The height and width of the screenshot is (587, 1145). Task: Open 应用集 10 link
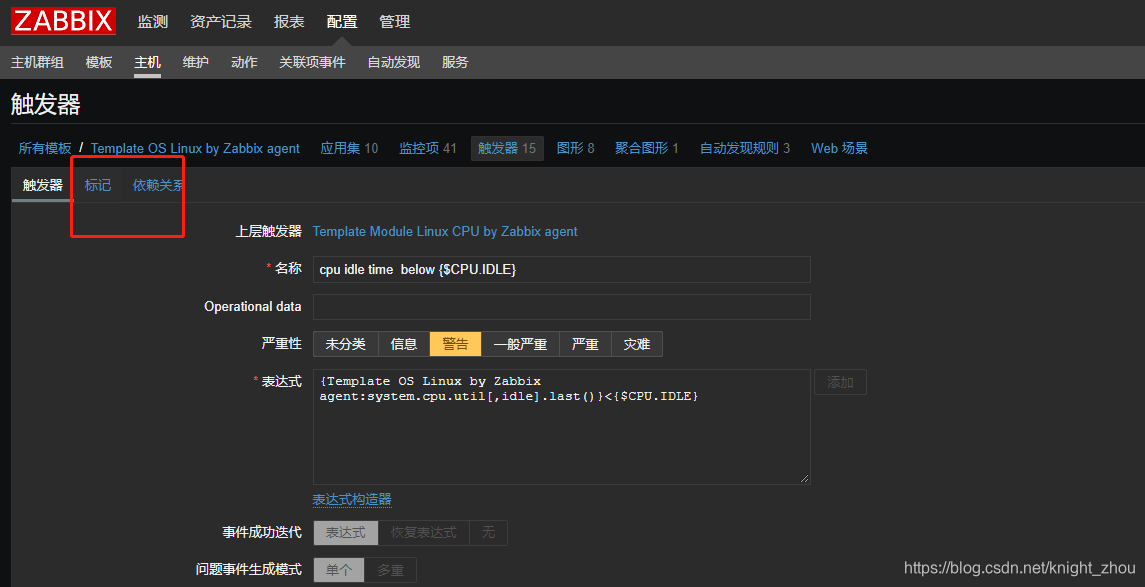[349, 148]
